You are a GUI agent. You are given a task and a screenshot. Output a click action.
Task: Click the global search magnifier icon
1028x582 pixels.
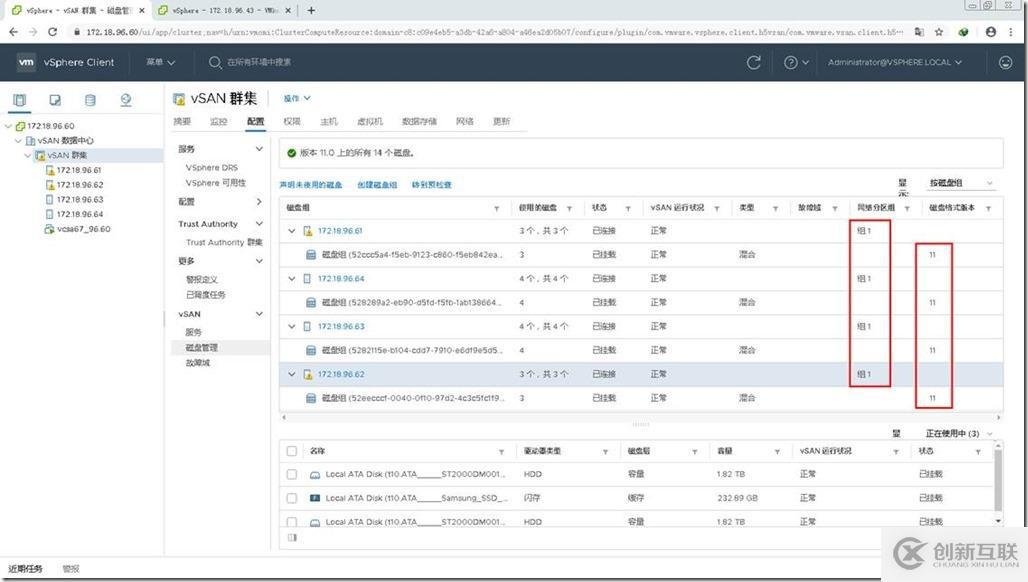click(215, 62)
